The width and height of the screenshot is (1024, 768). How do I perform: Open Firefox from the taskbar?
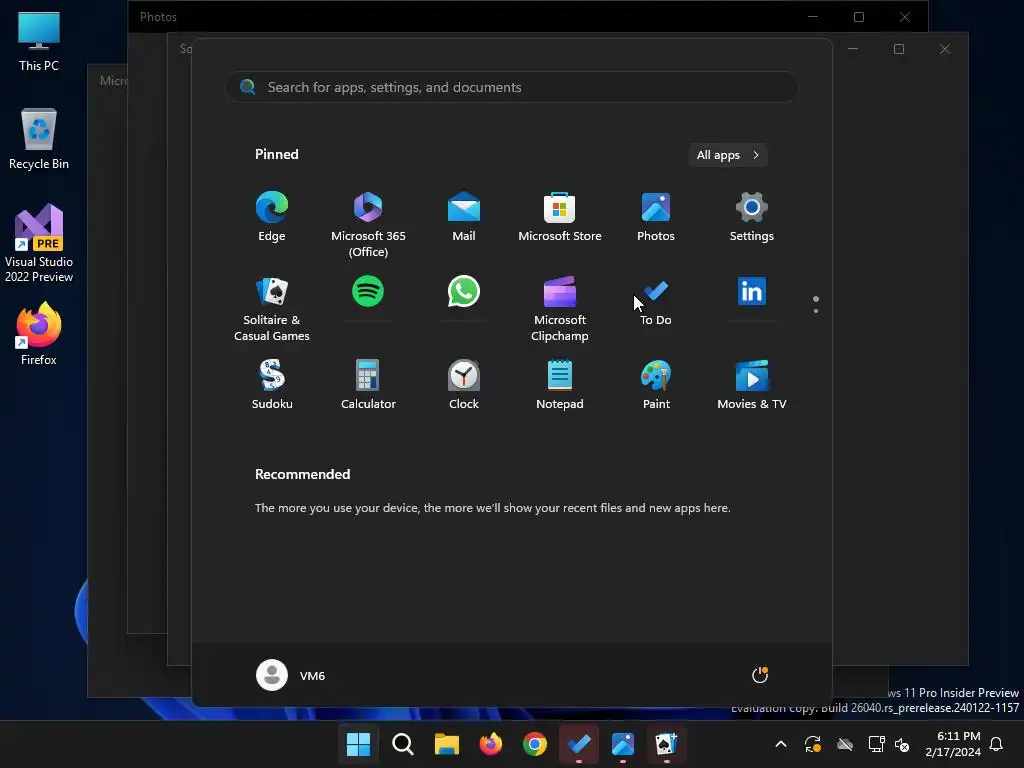490,744
